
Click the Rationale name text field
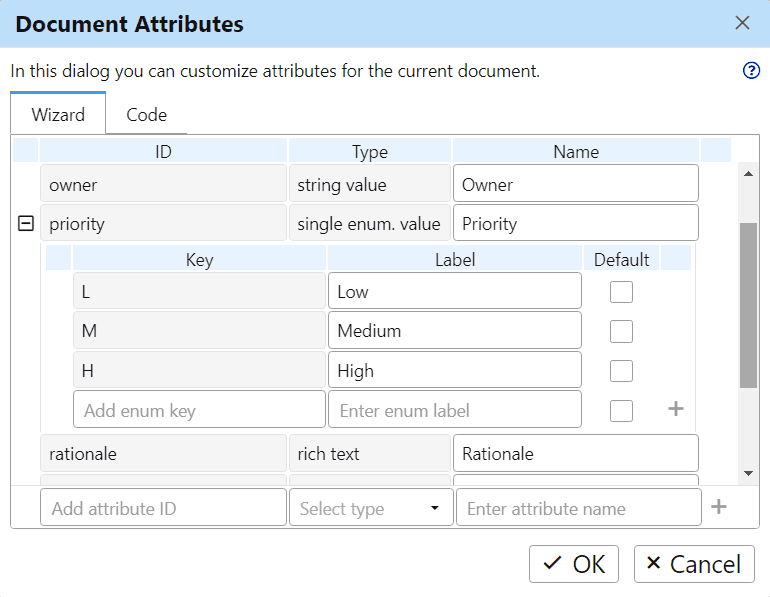575,454
